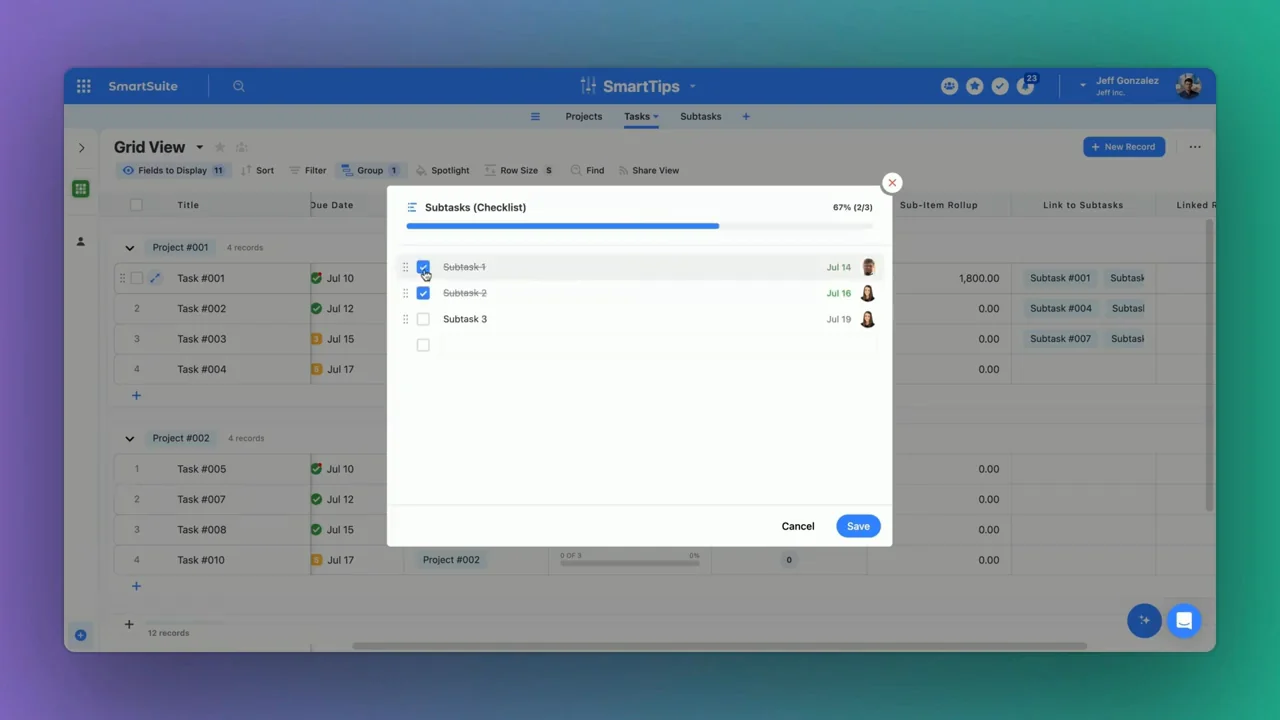The image size is (1280, 720).
Task: Open more options ellipsis beside New Record
Action: pos(1195,147)
